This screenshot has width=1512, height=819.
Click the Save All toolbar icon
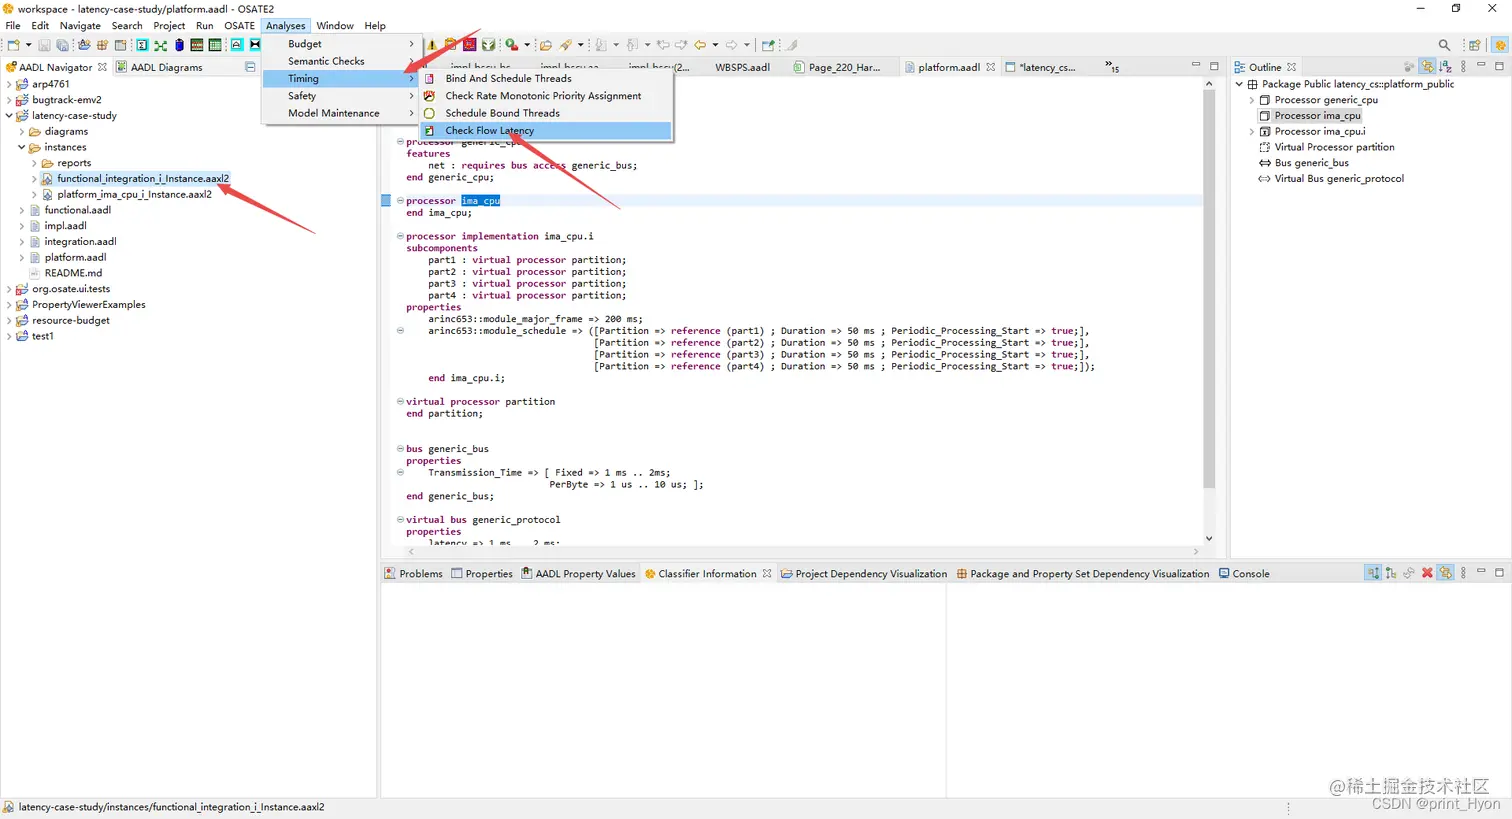pos(62,45)
